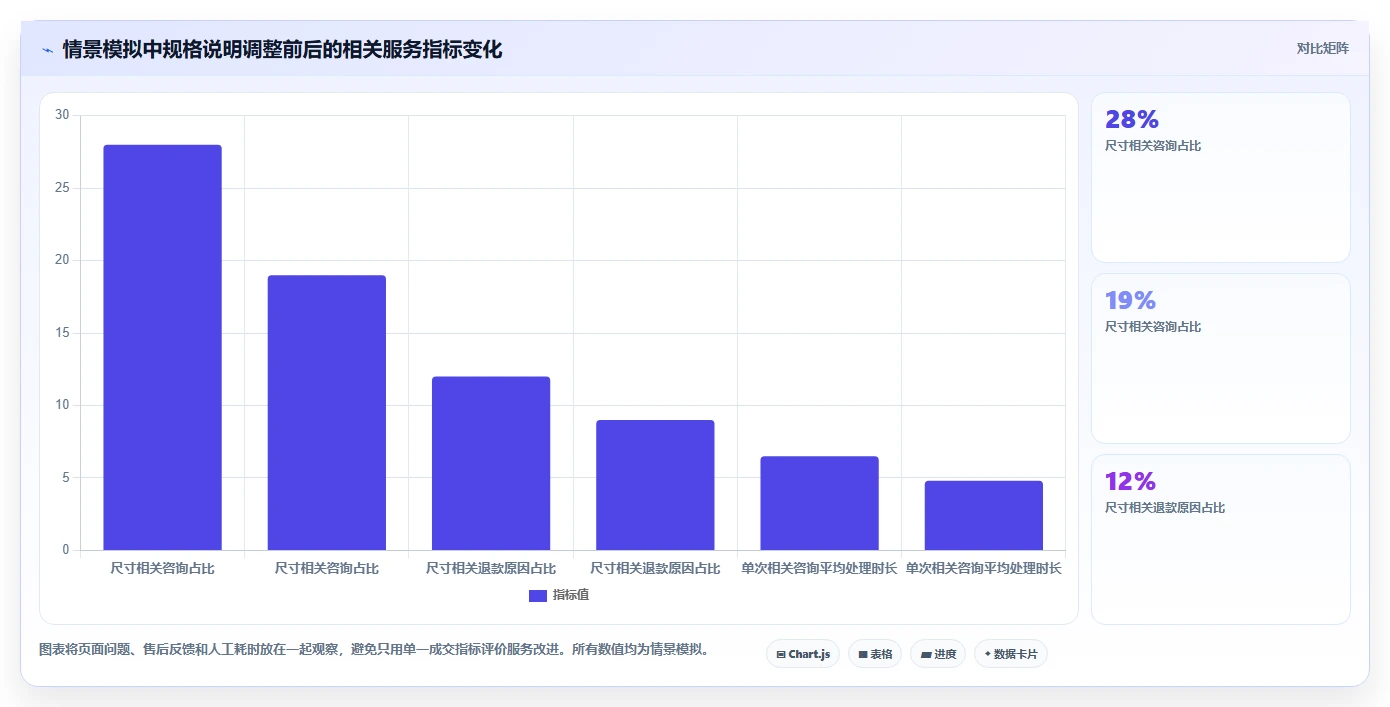Click y-axis tick label 15

point(62,333)
